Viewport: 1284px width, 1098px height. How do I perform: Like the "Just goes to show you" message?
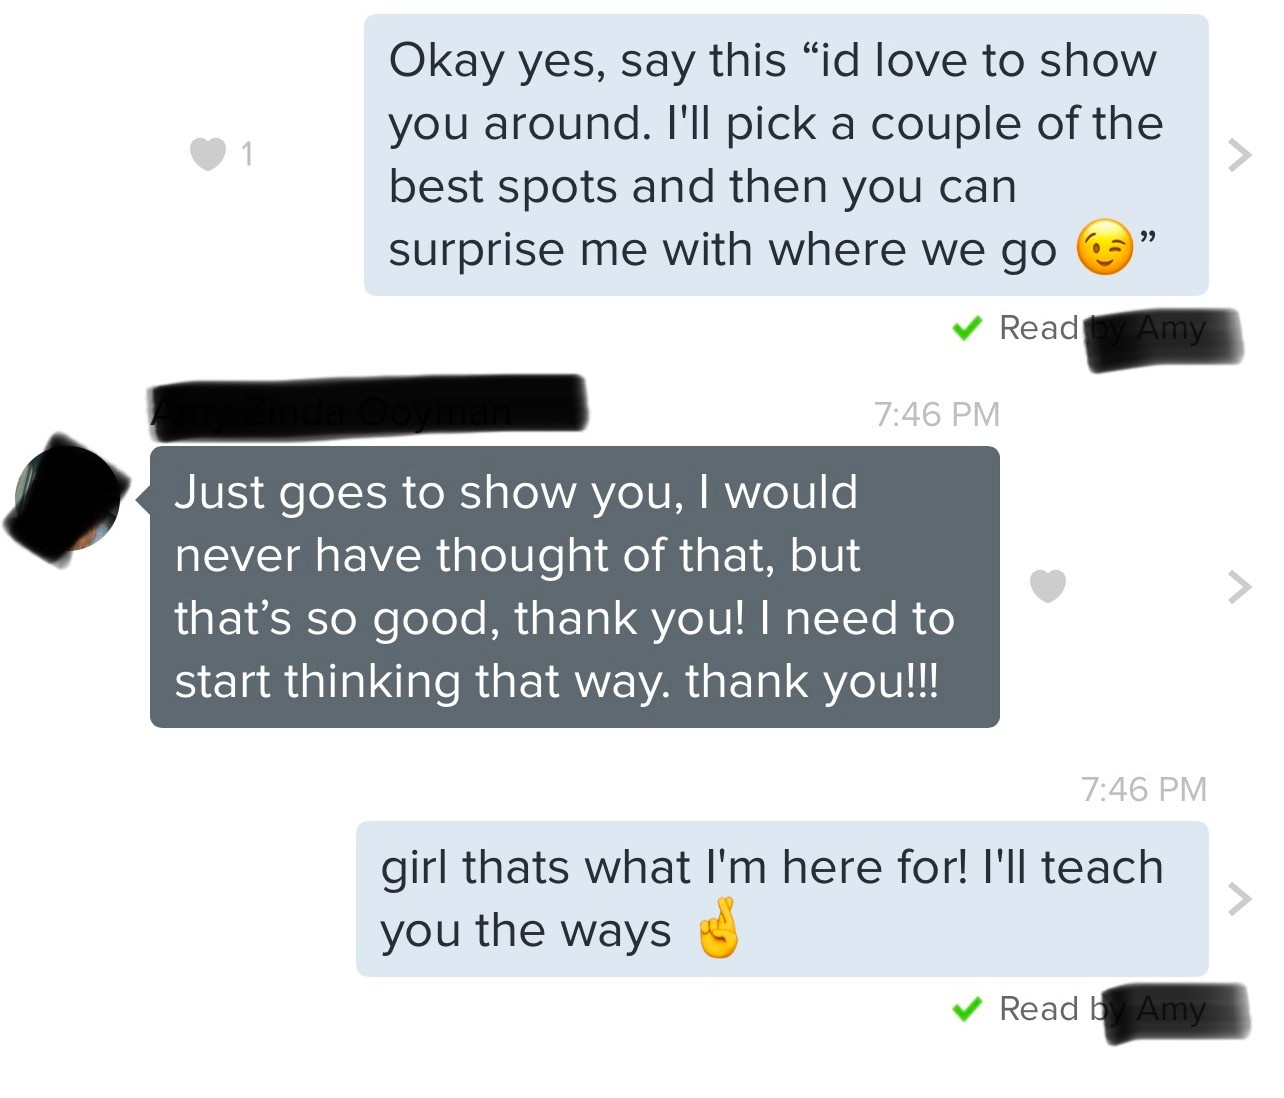(1048, 586)
